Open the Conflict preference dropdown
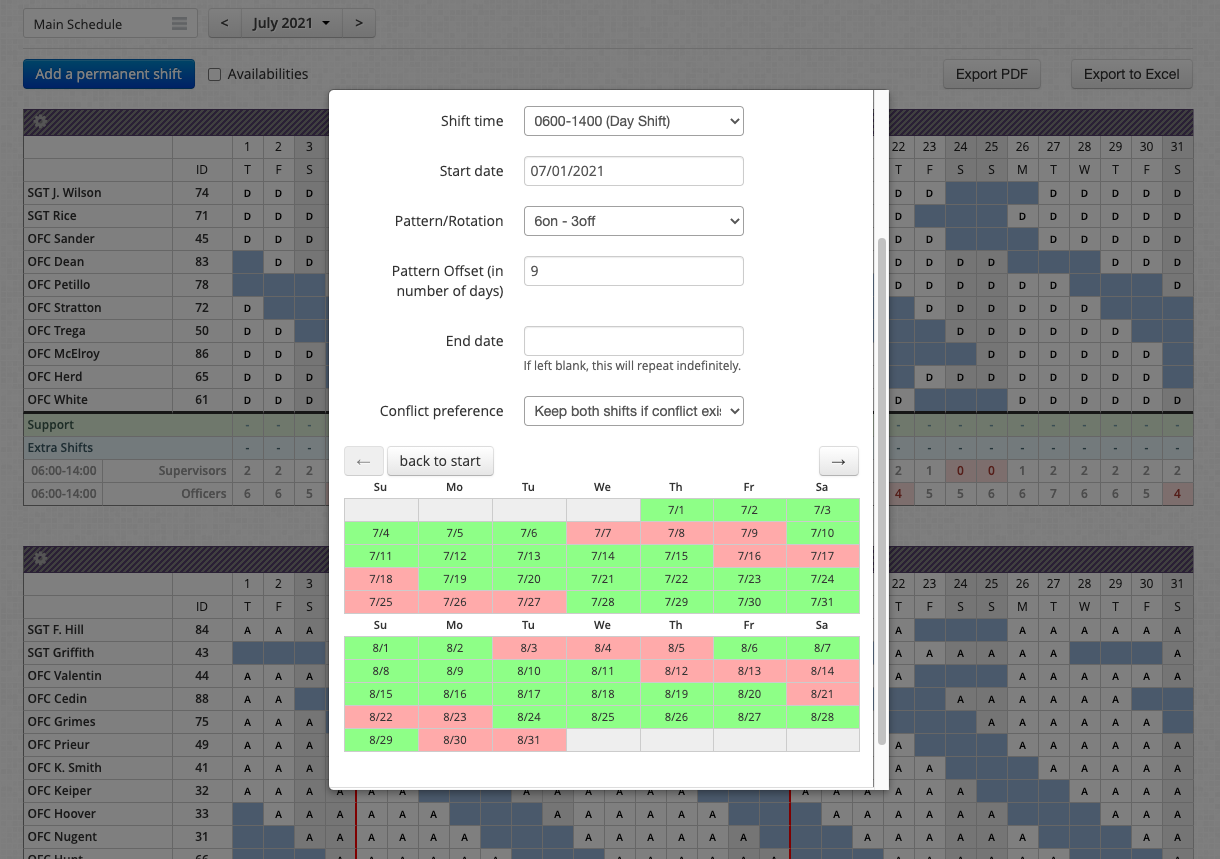The image size is (1220, 859). (x=633, y=411)
